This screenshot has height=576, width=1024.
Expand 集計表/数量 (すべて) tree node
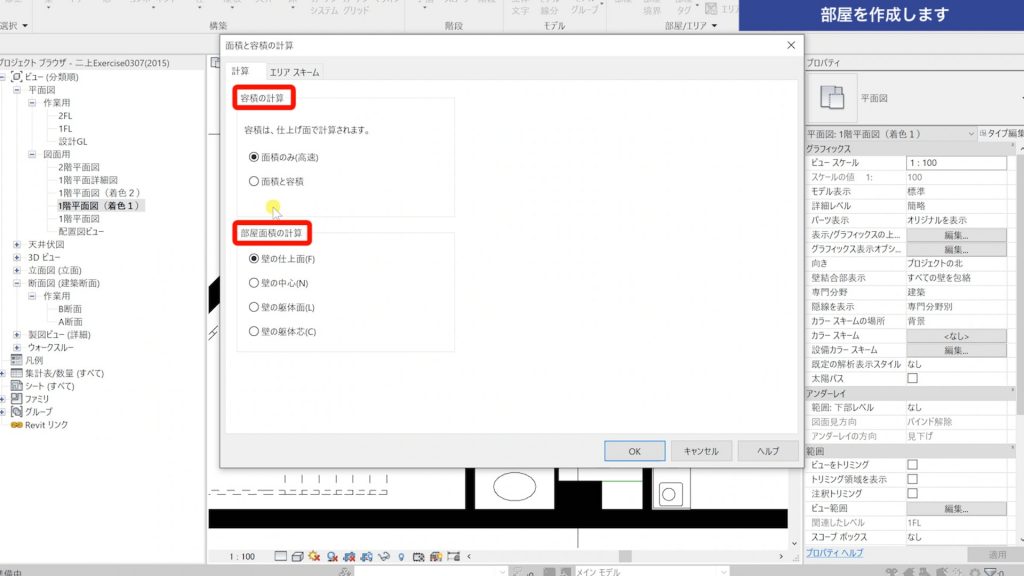click(4, 372)
